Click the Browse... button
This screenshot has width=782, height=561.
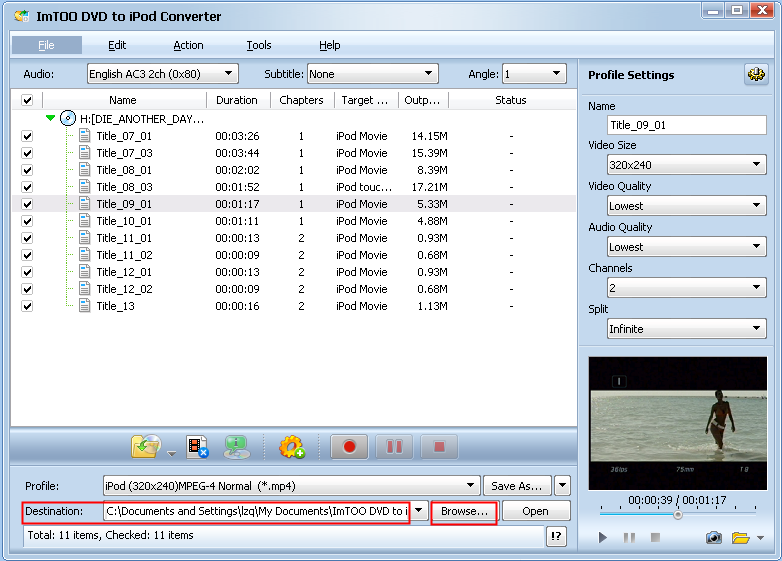(464, 511)
